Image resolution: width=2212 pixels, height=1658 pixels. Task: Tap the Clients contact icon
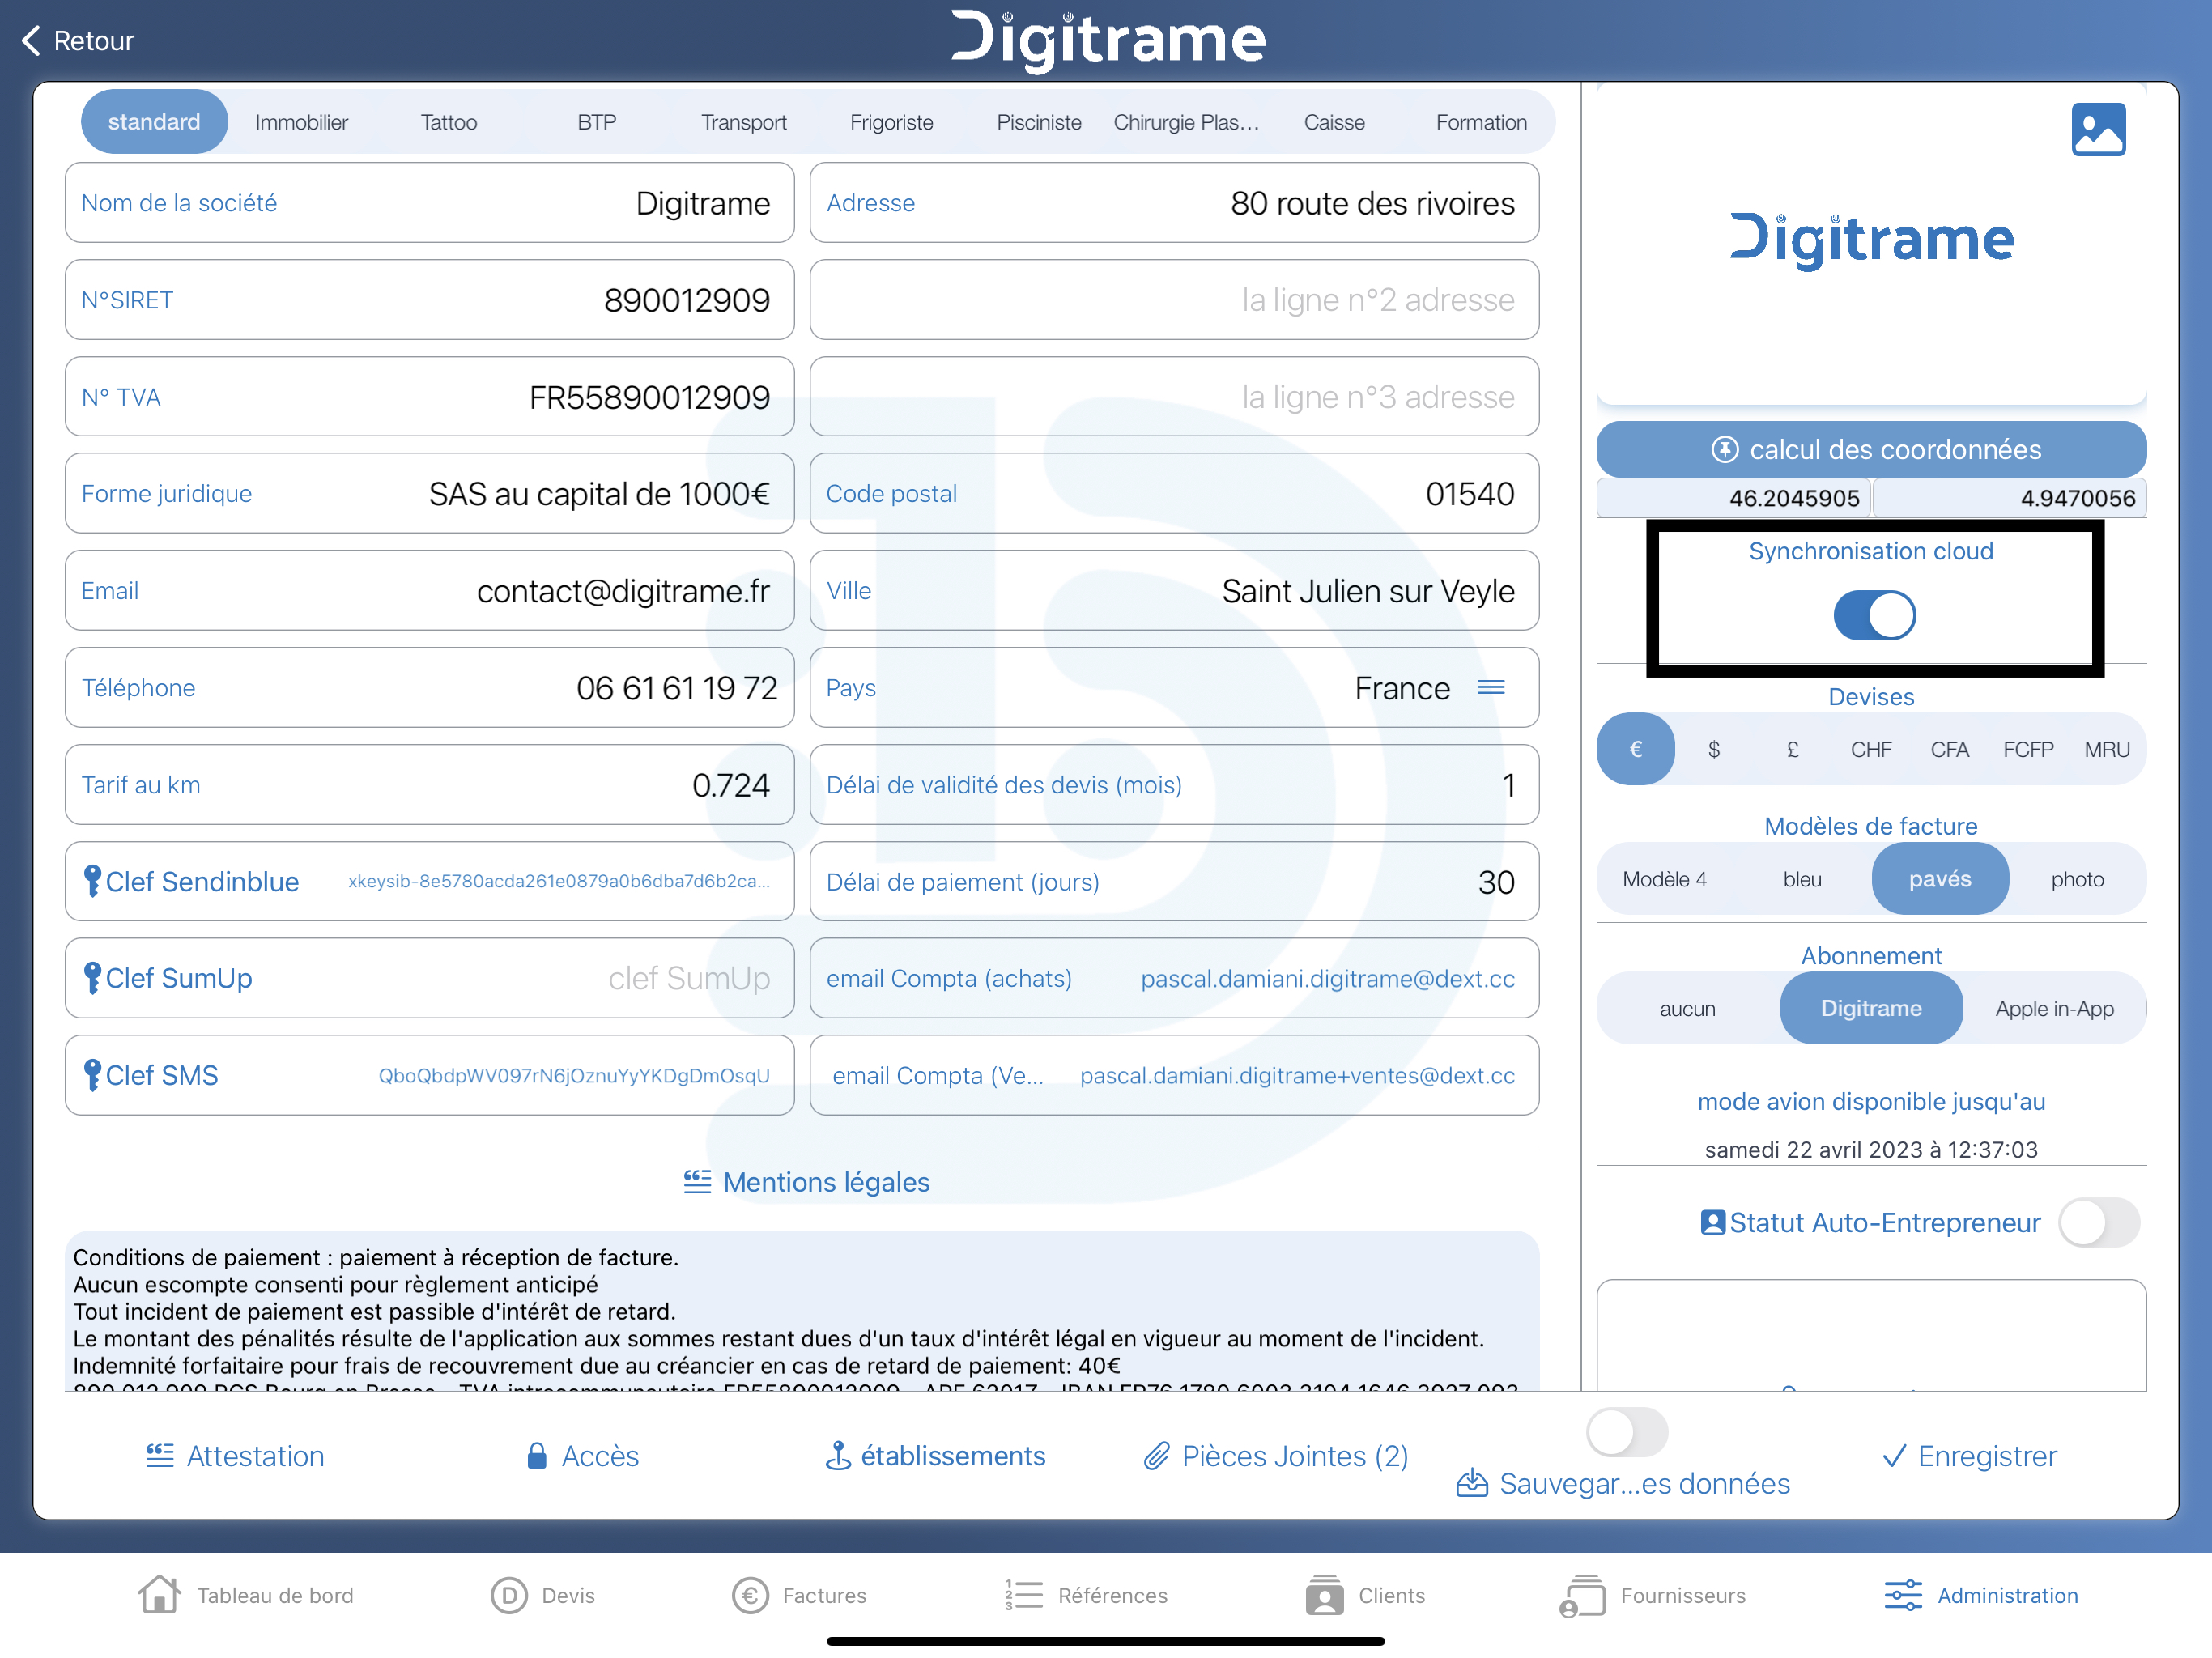(1324, 1595)
